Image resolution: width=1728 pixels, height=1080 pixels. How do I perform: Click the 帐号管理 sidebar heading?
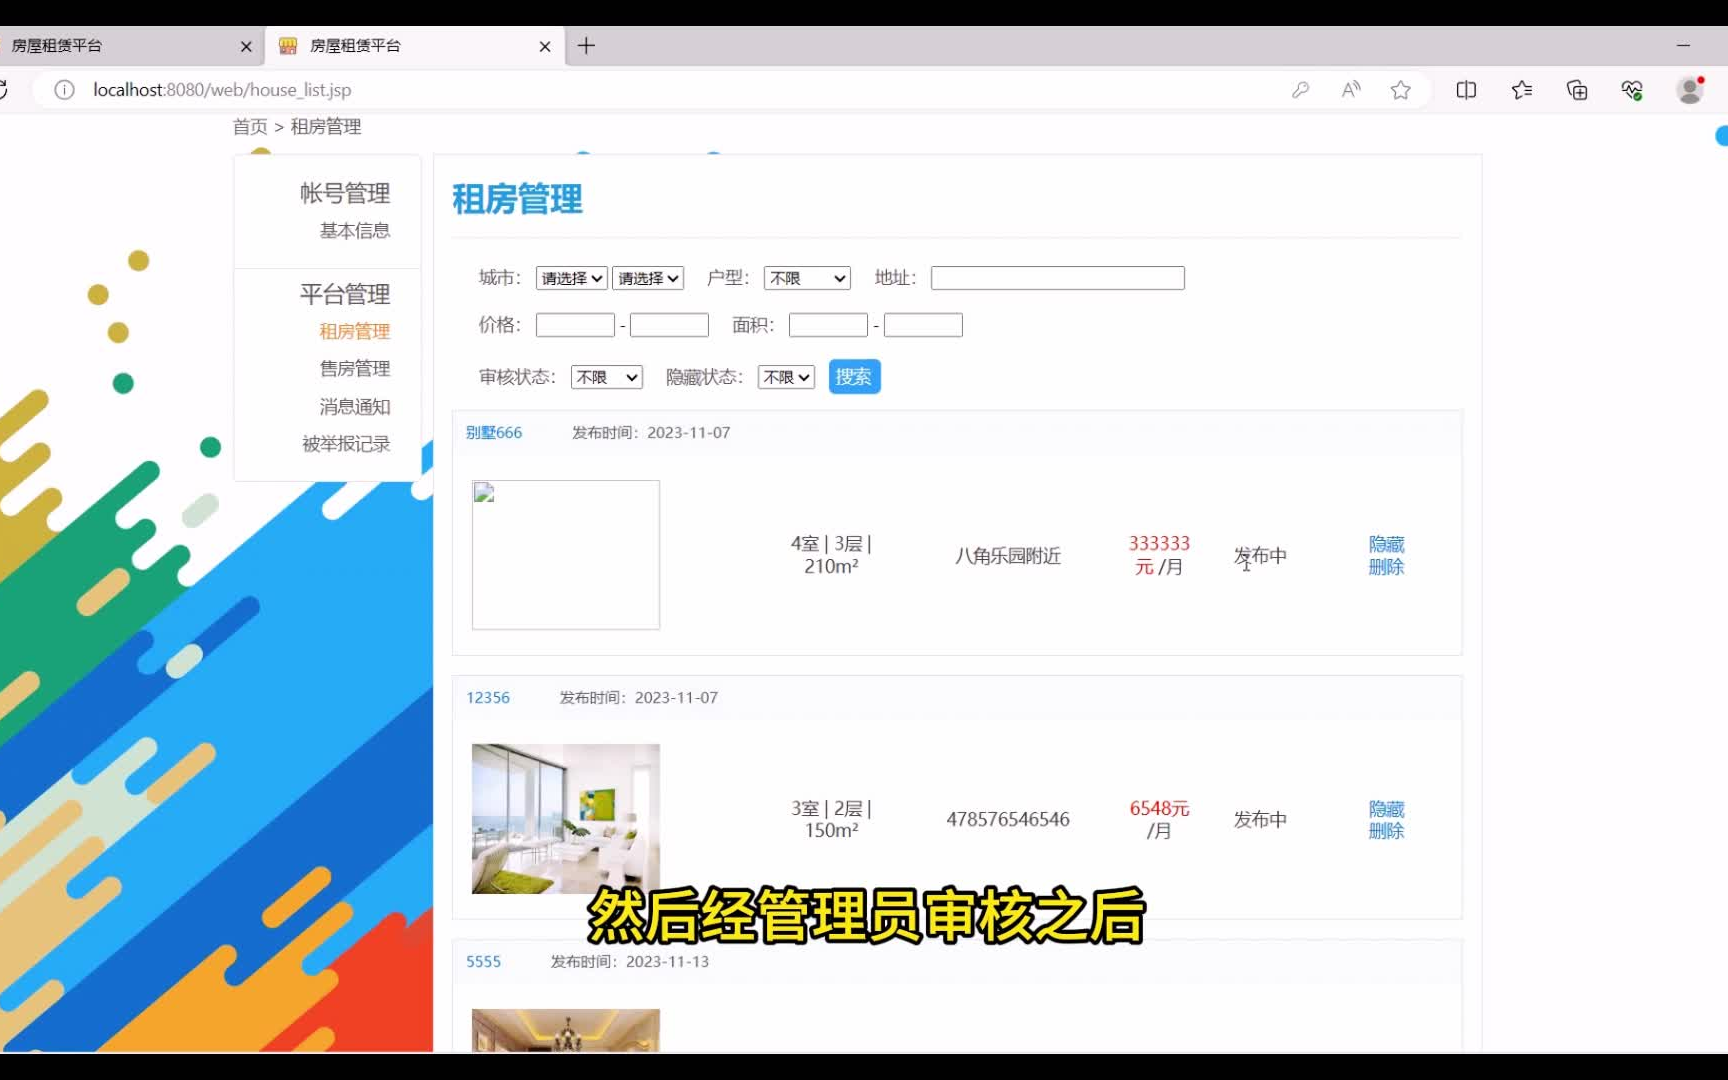pyautogui.click(x=345, y=193)
